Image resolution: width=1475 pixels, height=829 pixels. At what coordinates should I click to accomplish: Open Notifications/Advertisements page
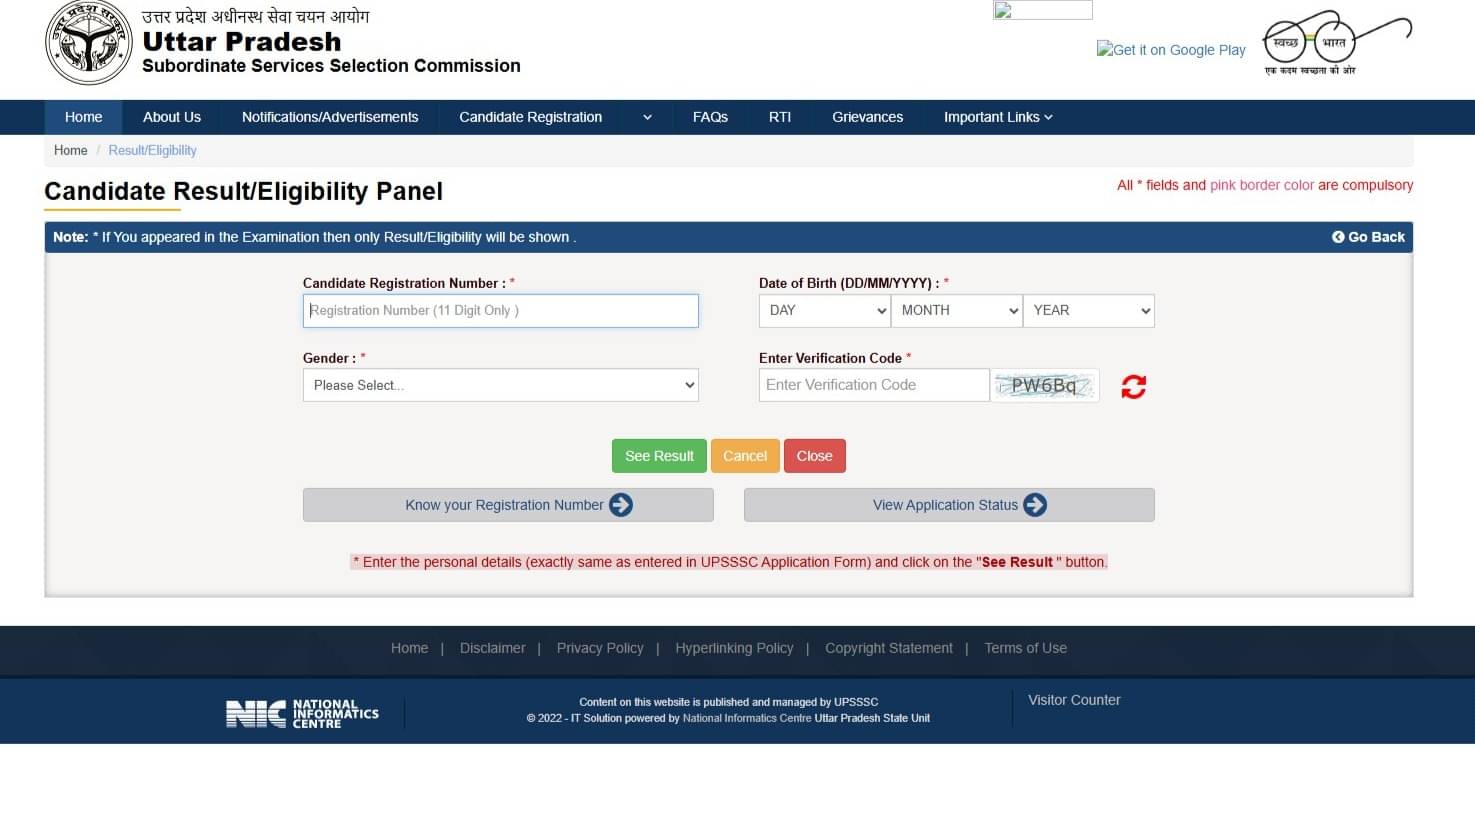(329, 117)
